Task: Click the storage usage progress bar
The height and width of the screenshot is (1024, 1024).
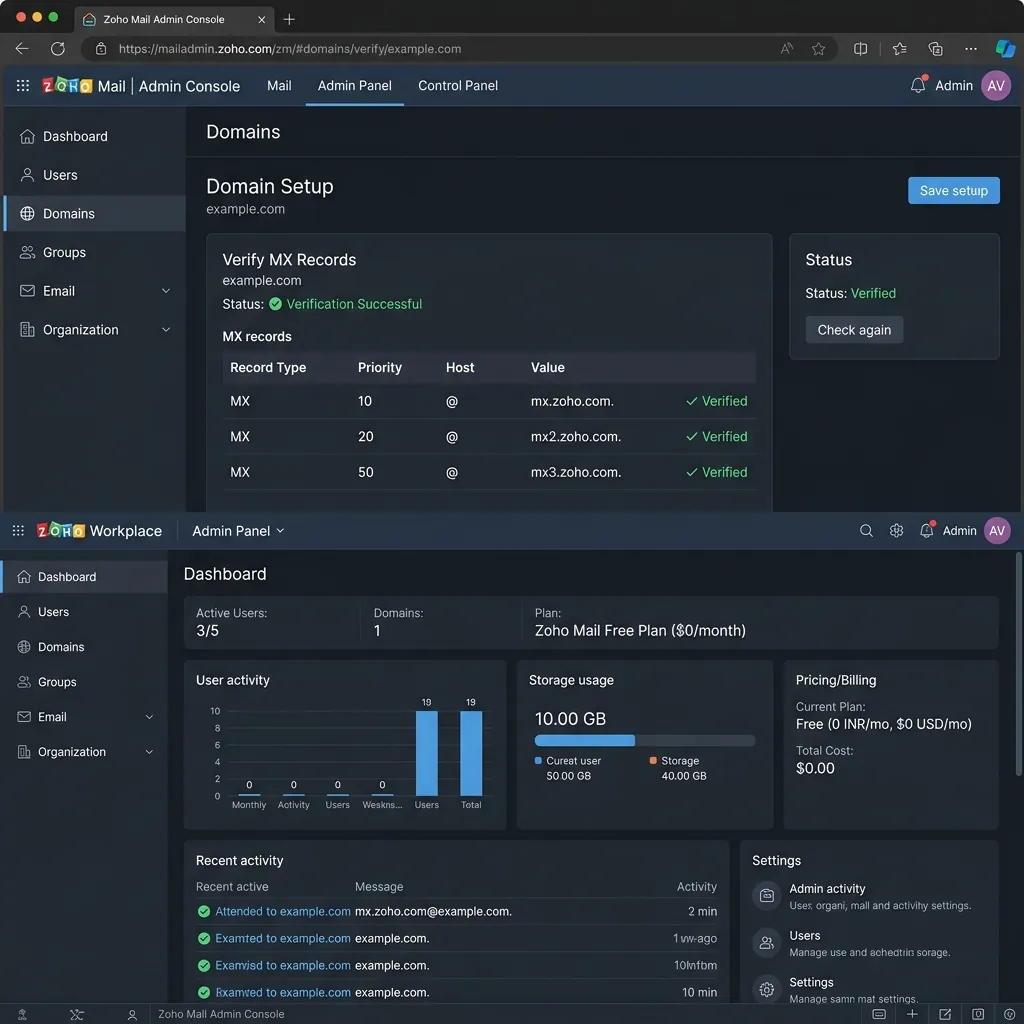Action: [x=645, y=741]
